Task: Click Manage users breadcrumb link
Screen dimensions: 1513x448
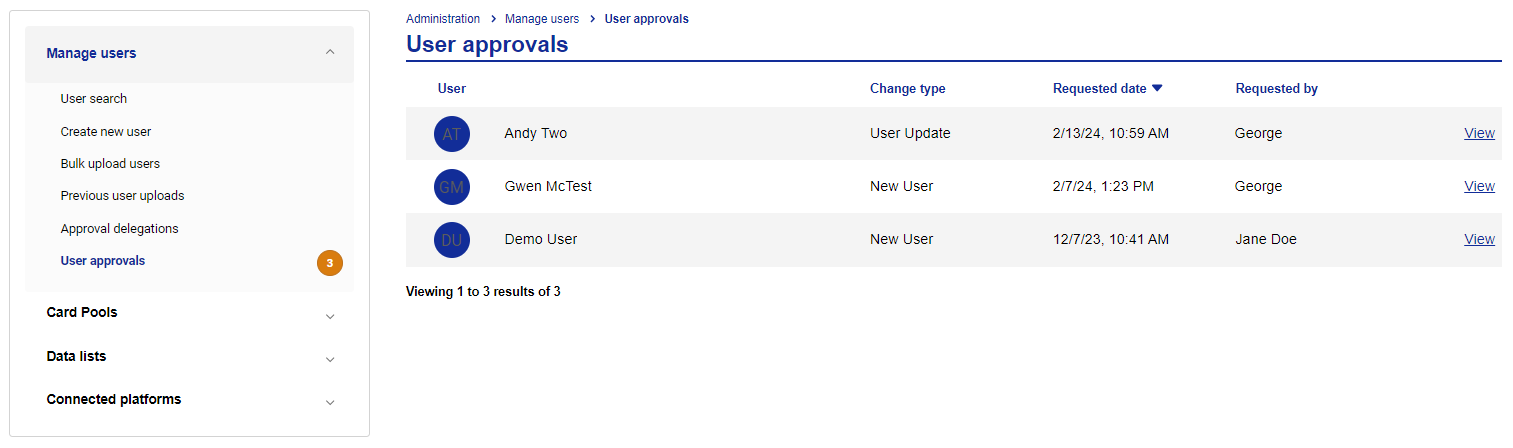Action: [542, 19]
